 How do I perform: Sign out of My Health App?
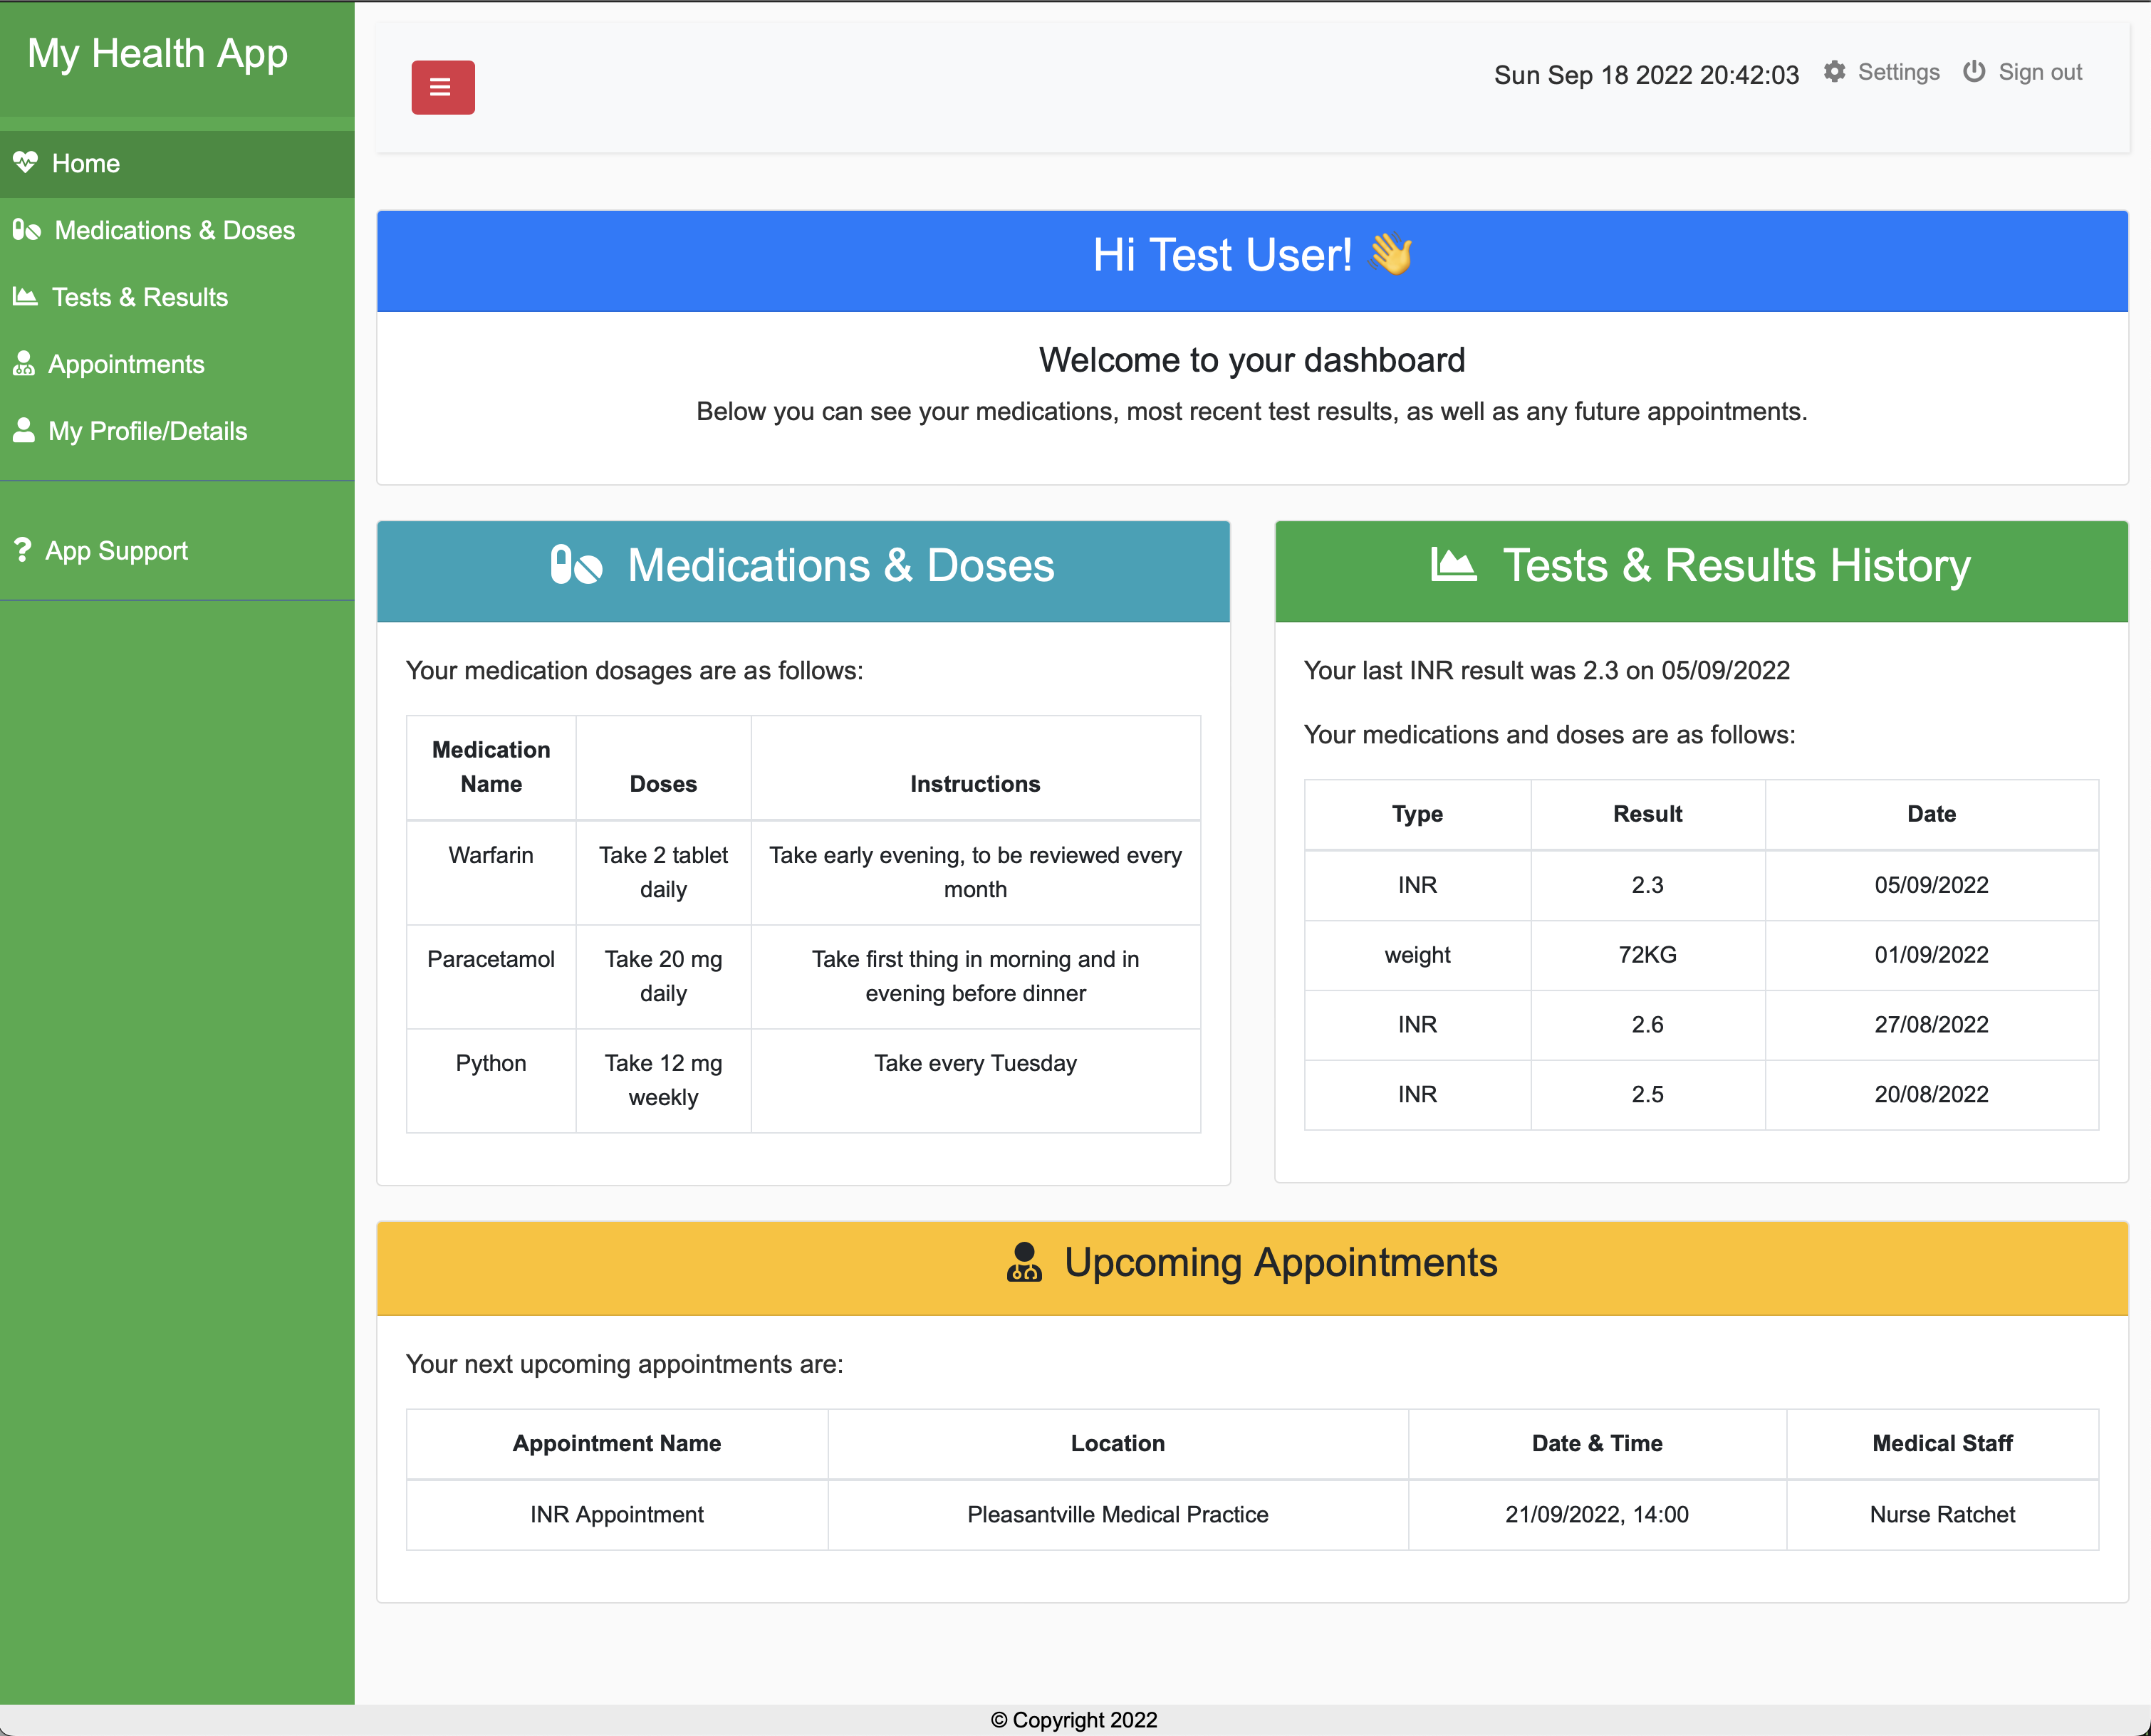2040,72
